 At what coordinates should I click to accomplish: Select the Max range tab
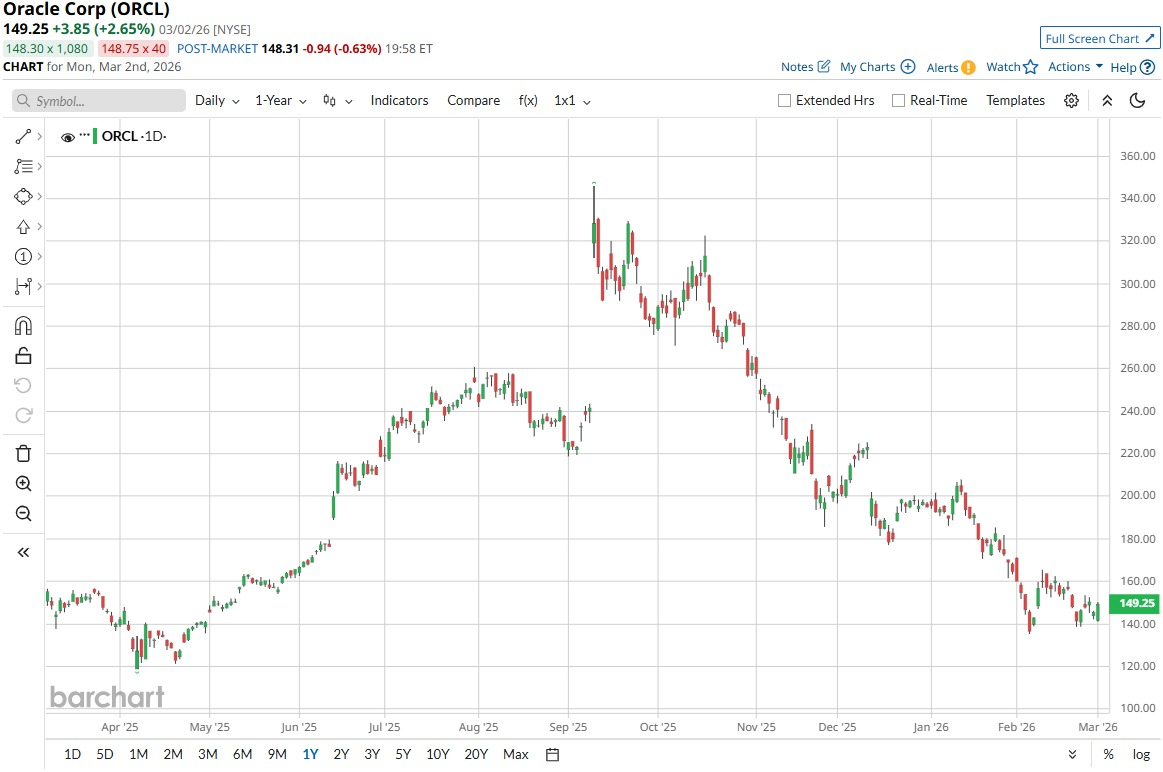515,755
